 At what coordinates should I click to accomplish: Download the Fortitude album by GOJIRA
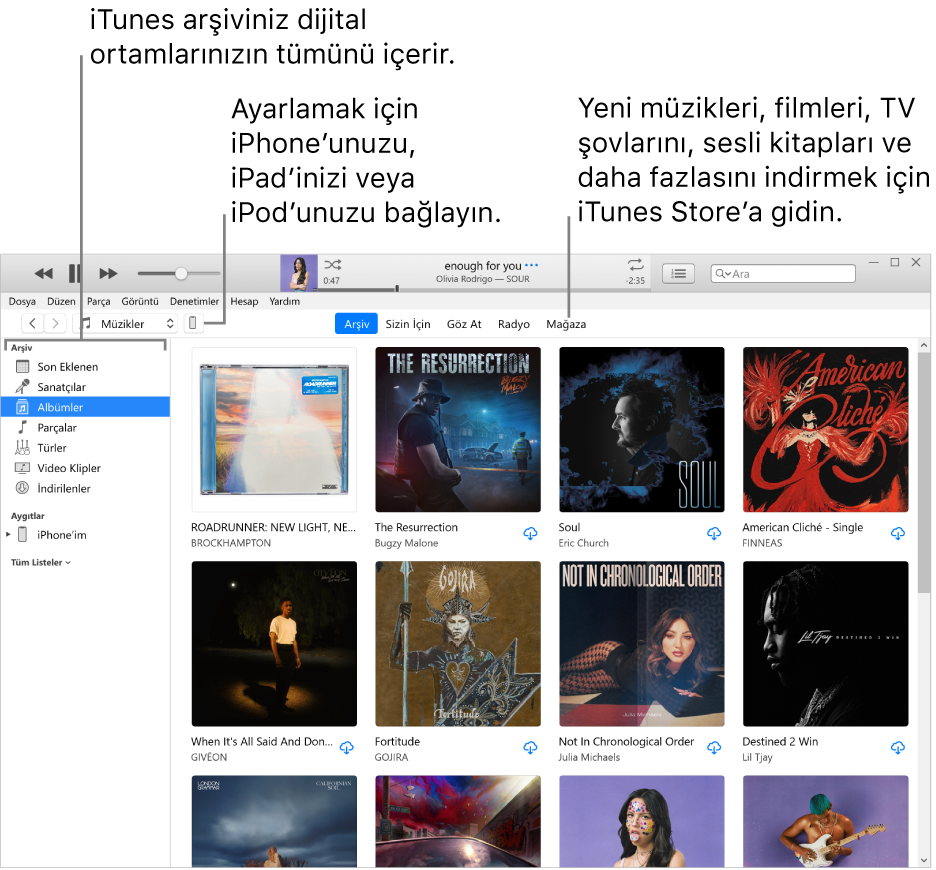(530, 748)
